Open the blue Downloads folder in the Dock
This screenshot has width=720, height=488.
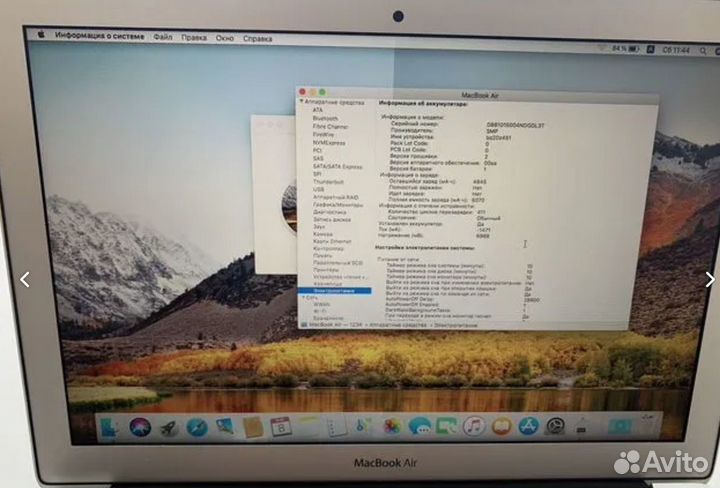click(619, 426)
